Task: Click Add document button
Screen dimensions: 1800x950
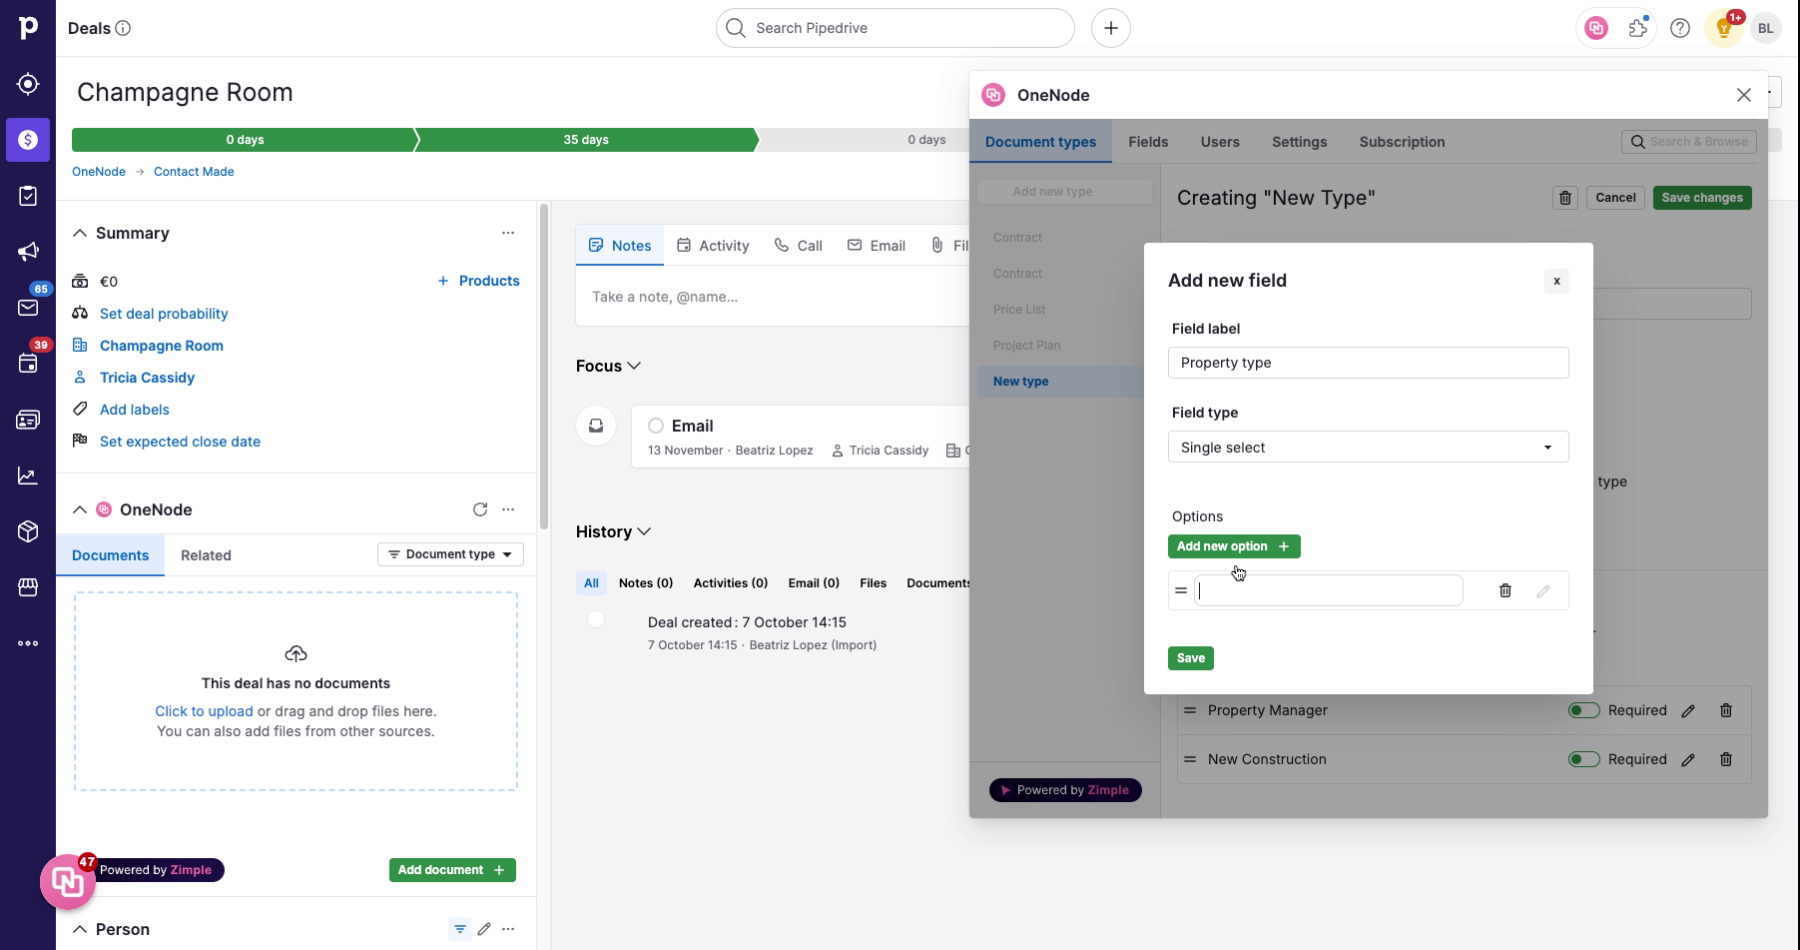Action: coord(452,870)
